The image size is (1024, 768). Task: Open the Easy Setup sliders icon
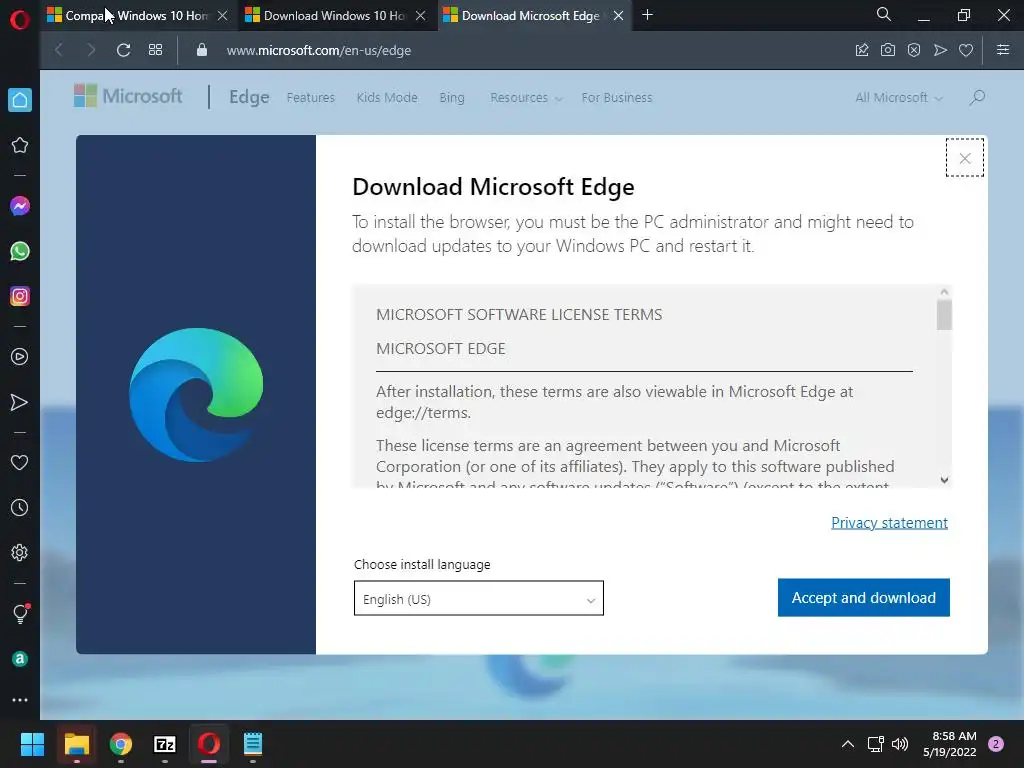click(x=1003, y=50)
